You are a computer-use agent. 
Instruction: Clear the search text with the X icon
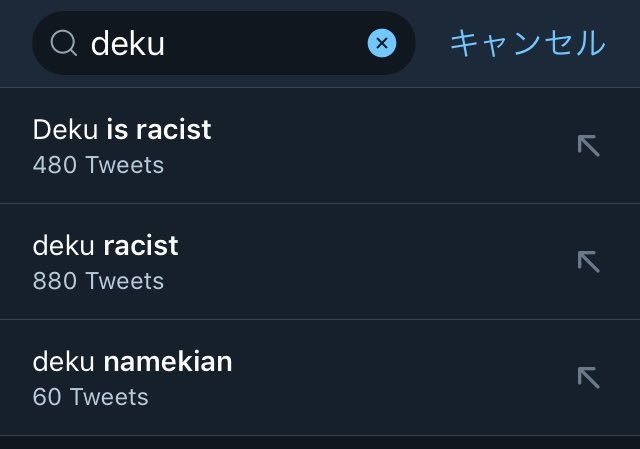click(x=382, y=43)
